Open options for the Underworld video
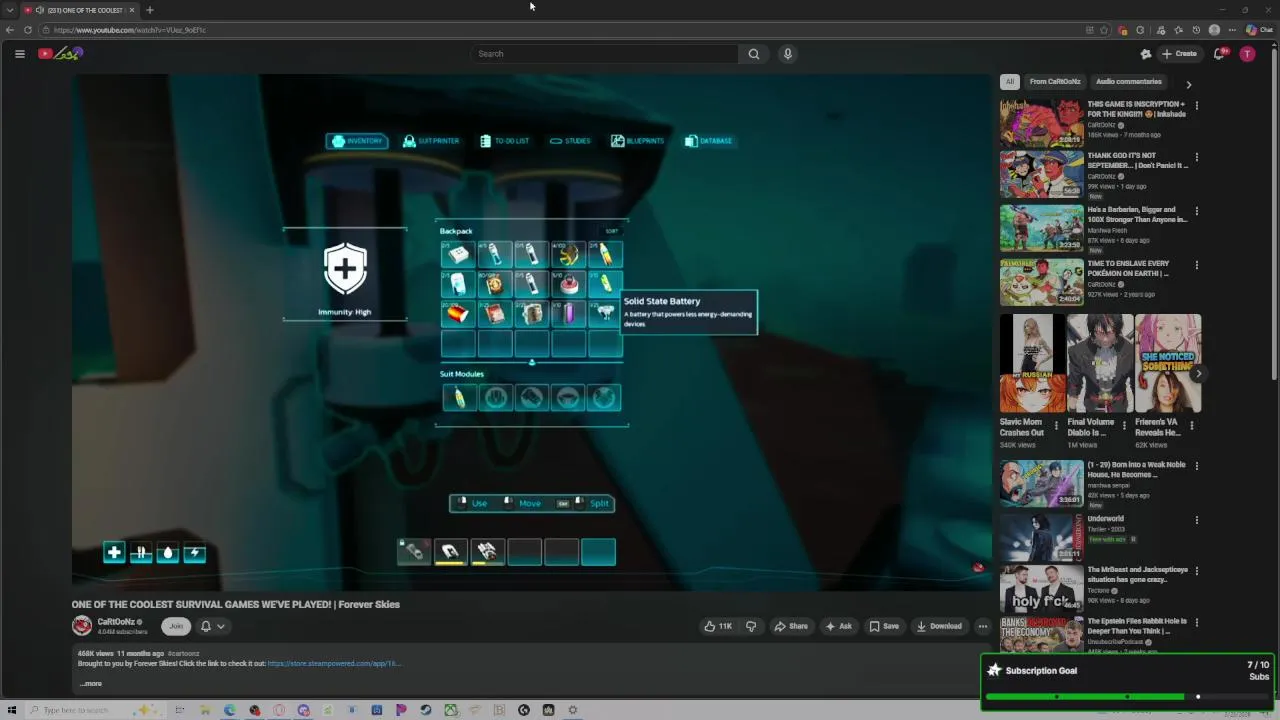This screenshot has height=720, width=1280. [x=1197, y=520]
